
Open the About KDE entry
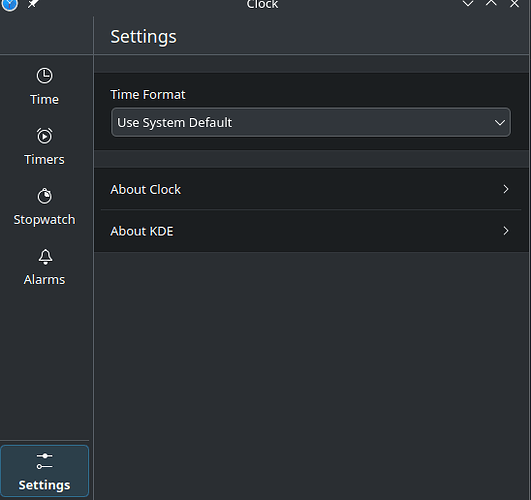(311, 231)
